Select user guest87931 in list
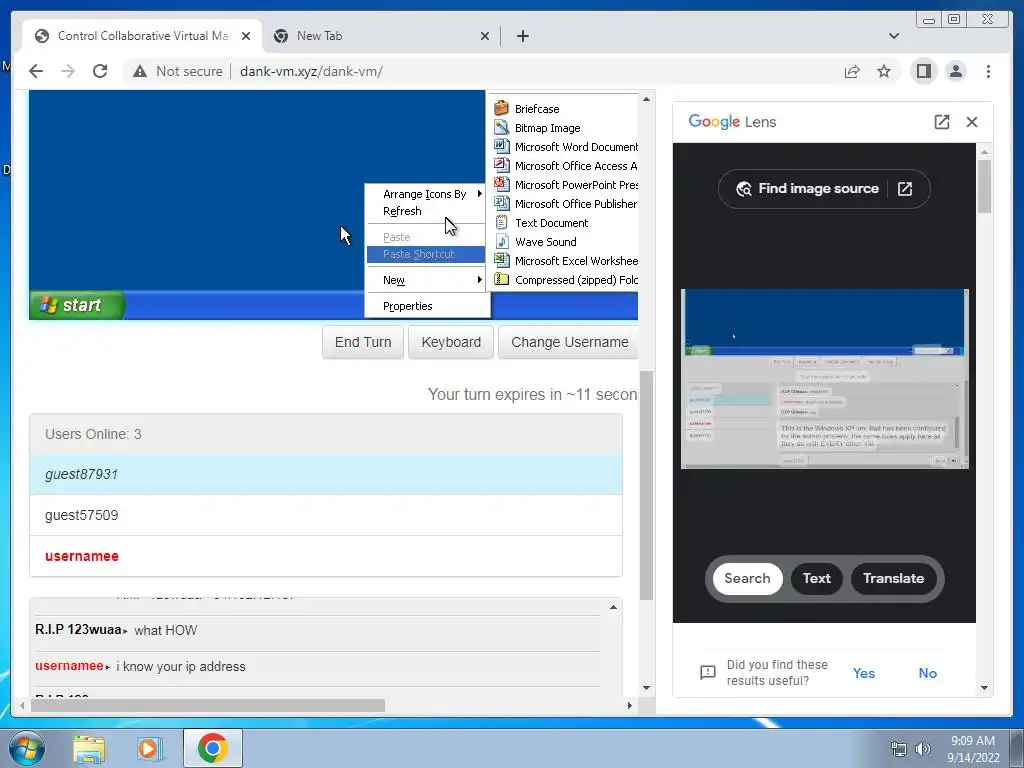Viewport: 1024px width, 768px height. point(326,475)
